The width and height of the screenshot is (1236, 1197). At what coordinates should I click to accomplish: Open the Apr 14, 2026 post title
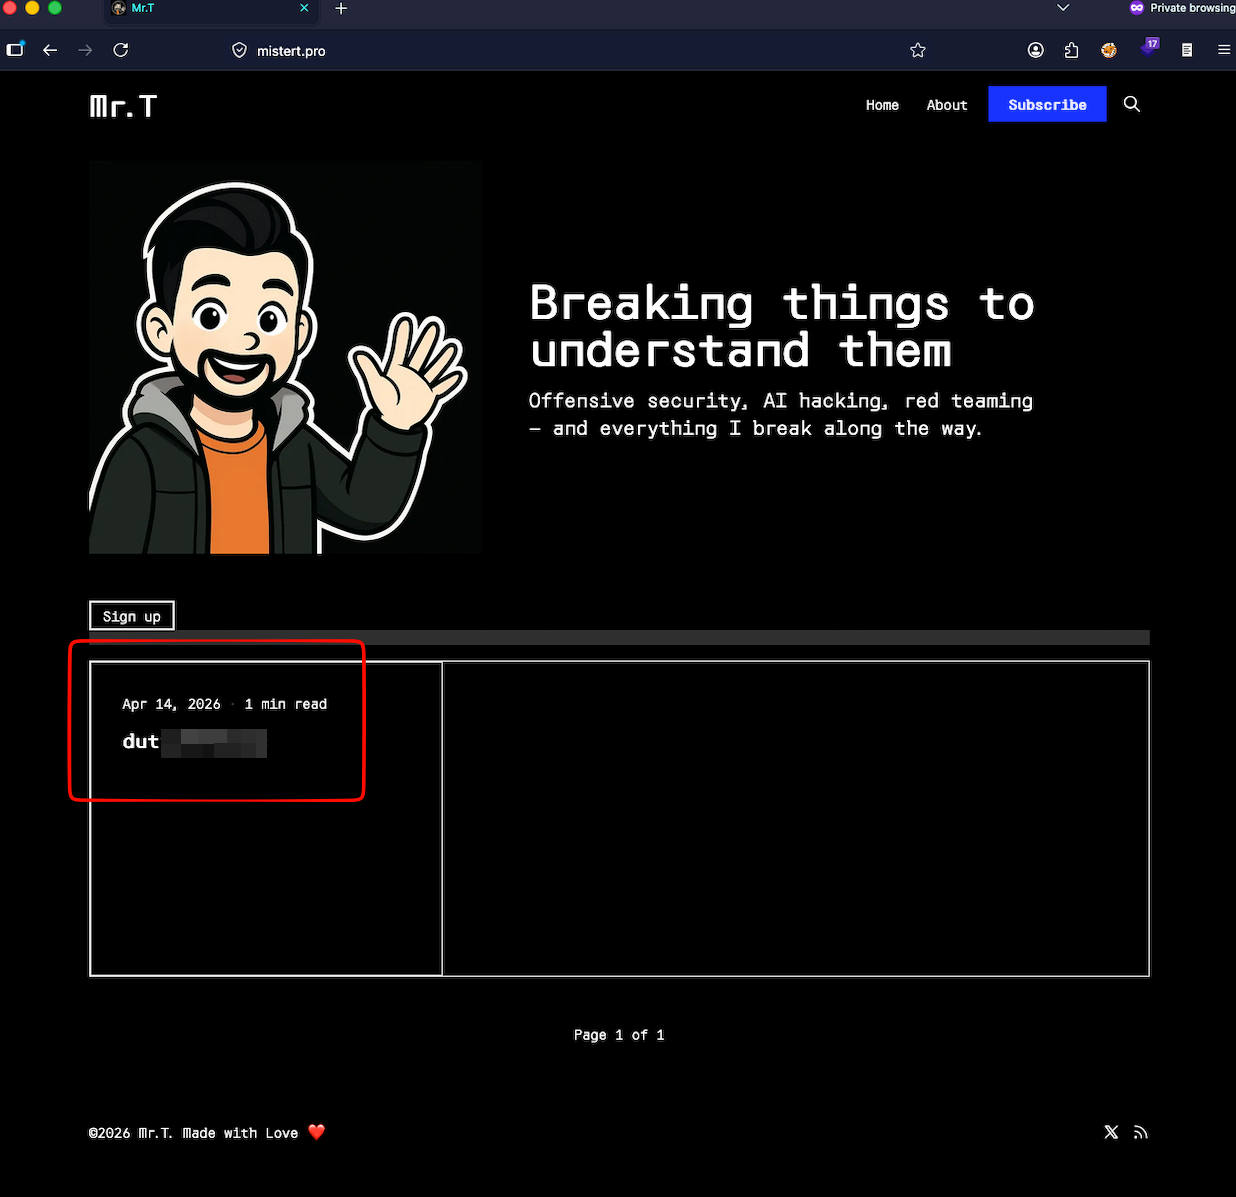pos(194,742)
